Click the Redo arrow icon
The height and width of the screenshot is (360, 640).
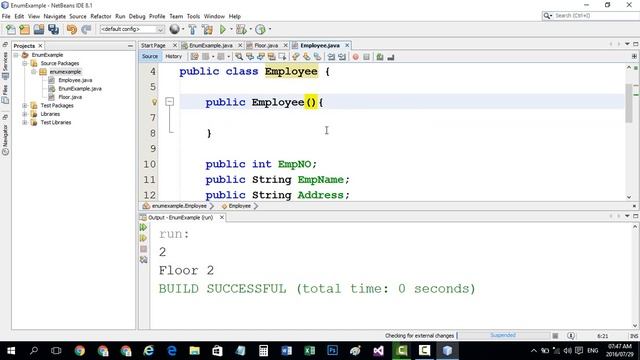pos(86,29)
